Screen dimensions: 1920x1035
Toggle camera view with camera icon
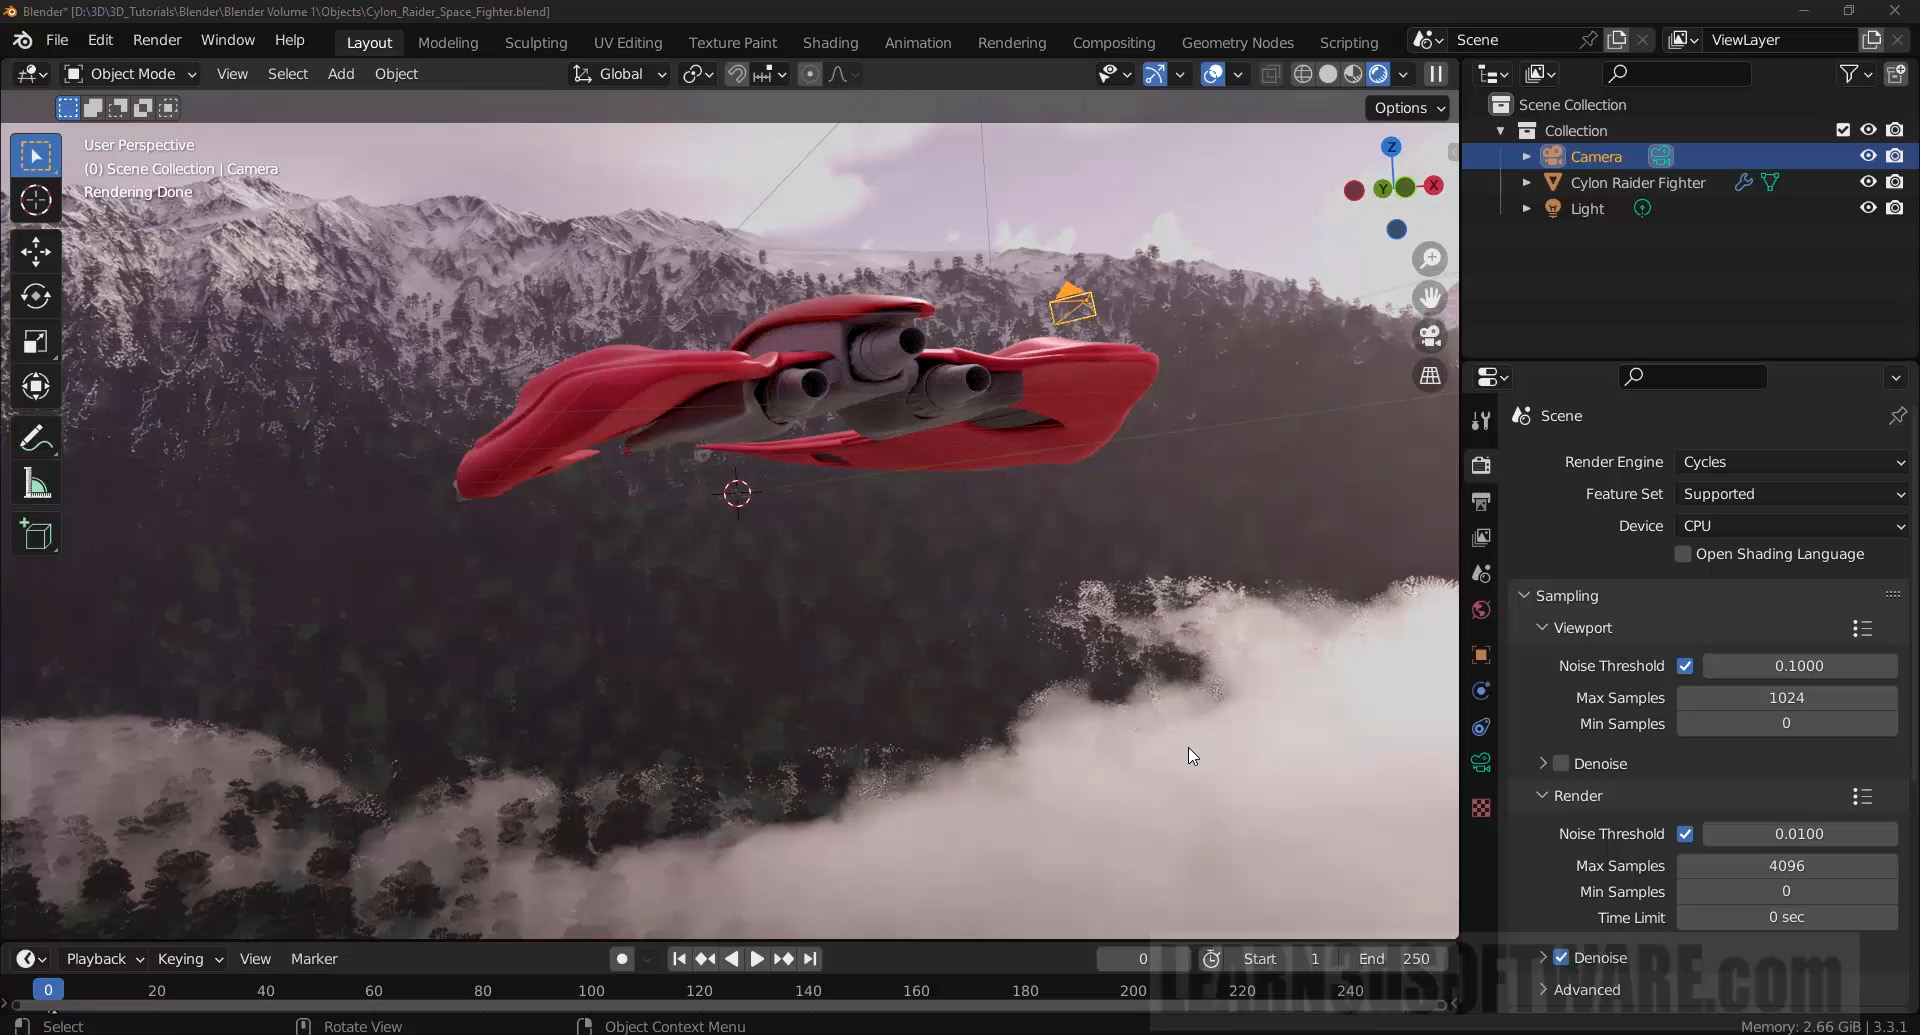tap(1431, 337)
